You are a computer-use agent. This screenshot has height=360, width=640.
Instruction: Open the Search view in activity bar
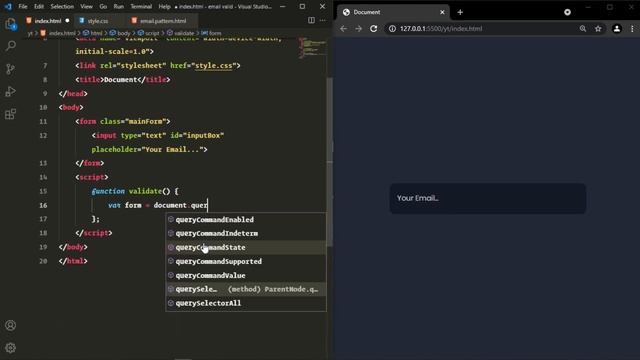tap(11, 46)
